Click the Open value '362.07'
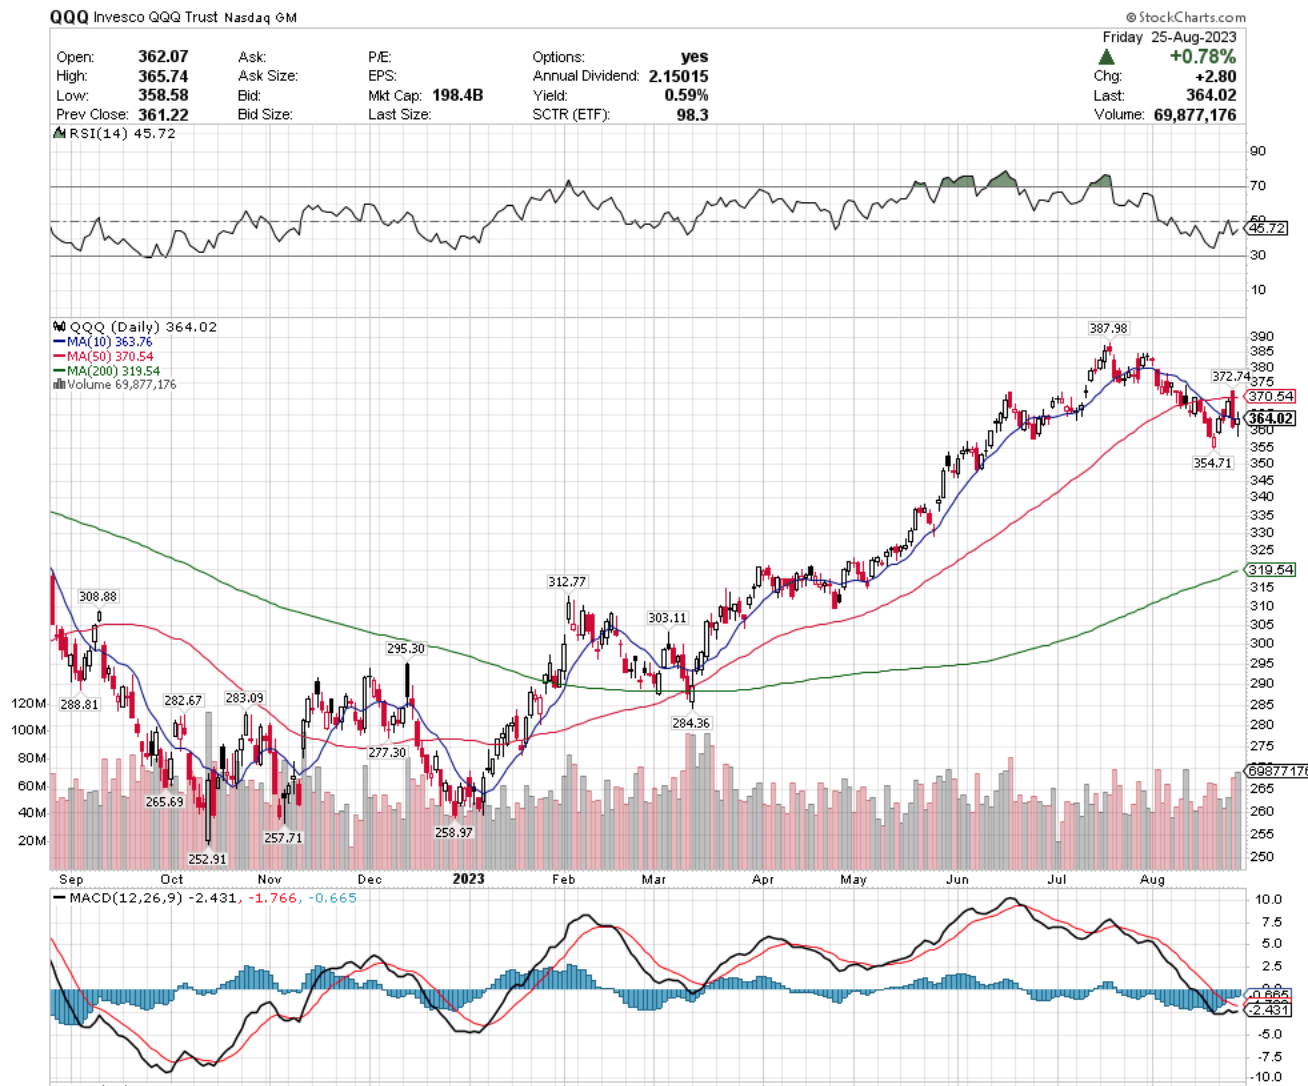The image size is (1308, 1086). pyautogui.click(x=163, y=57)
